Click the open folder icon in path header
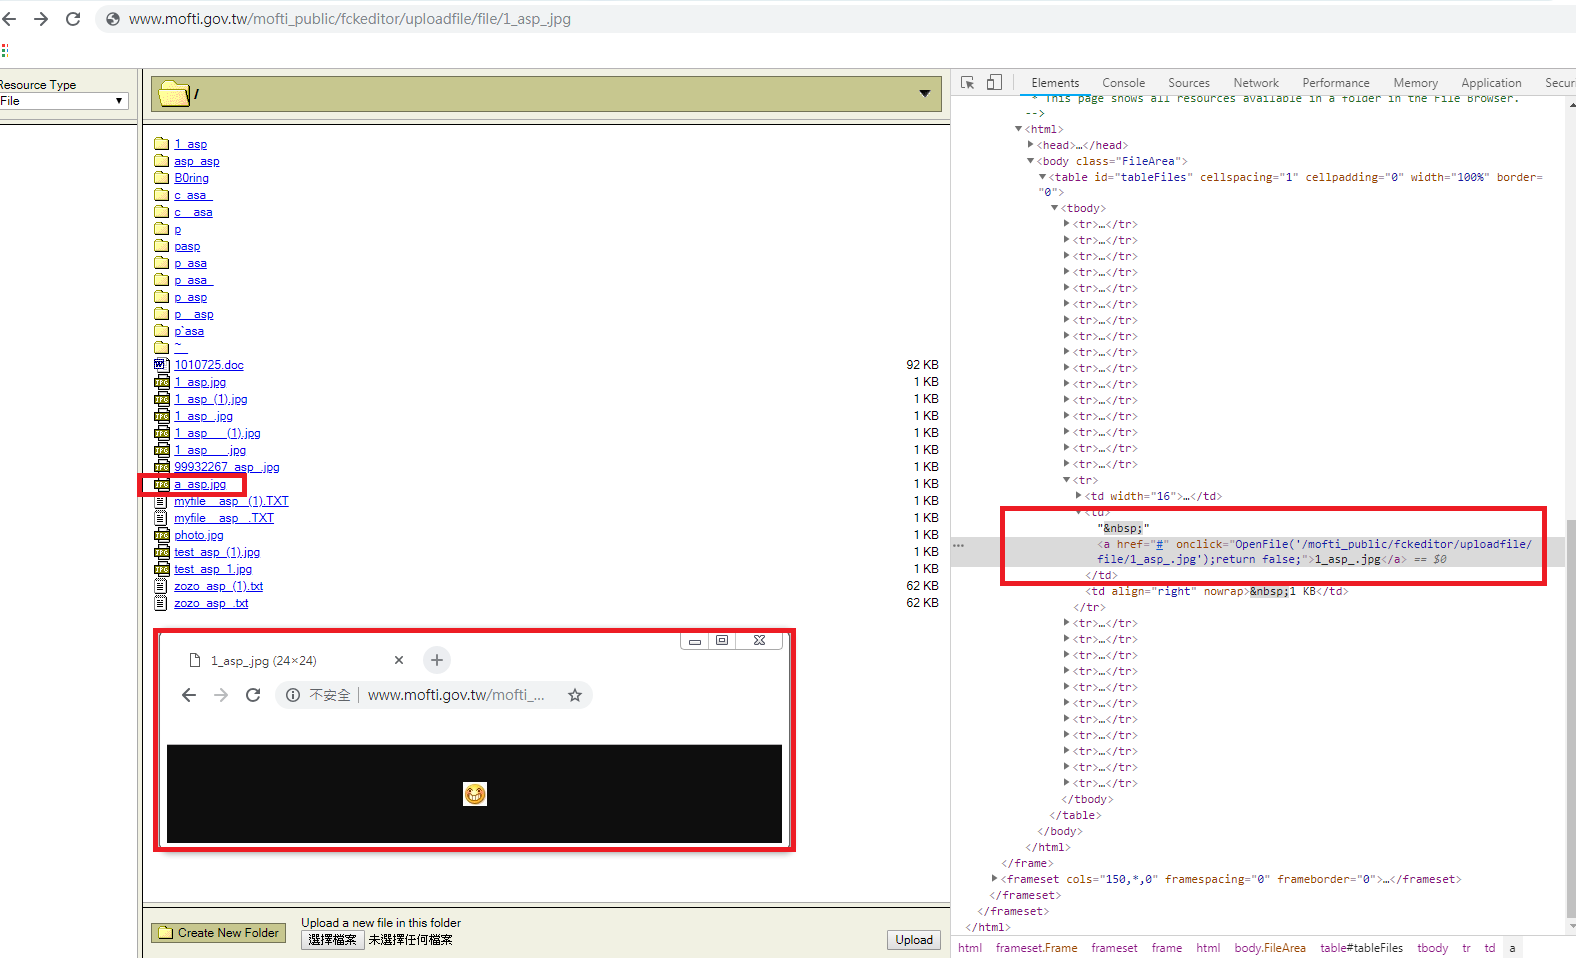 click(x=175, y=93)
